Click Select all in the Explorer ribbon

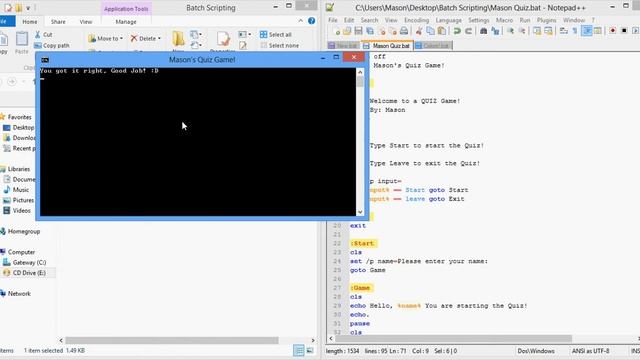click(276, 35)
